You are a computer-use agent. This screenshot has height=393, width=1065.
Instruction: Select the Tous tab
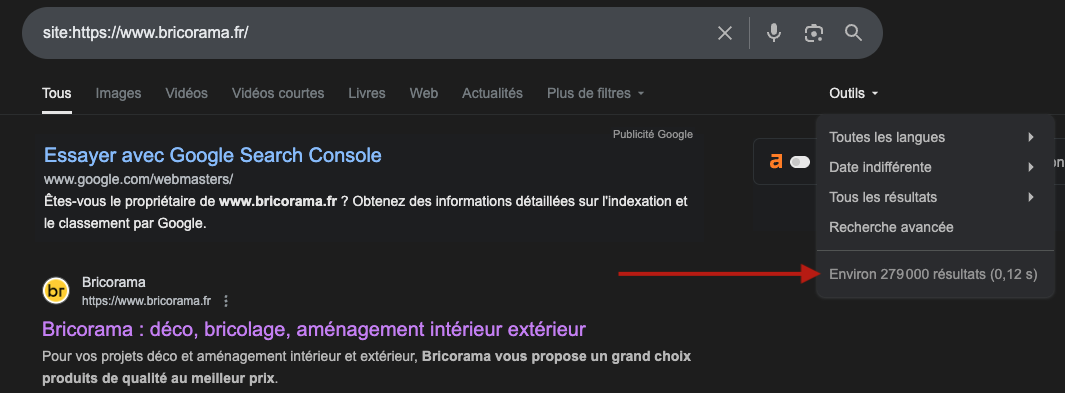pyautogui.click(x=56, y=94)
